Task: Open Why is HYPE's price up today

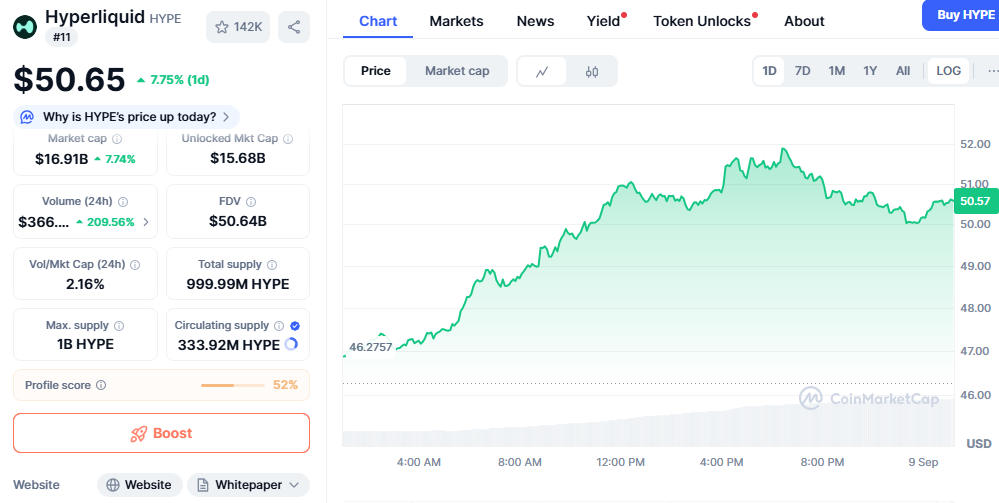Action: [127, 117]
